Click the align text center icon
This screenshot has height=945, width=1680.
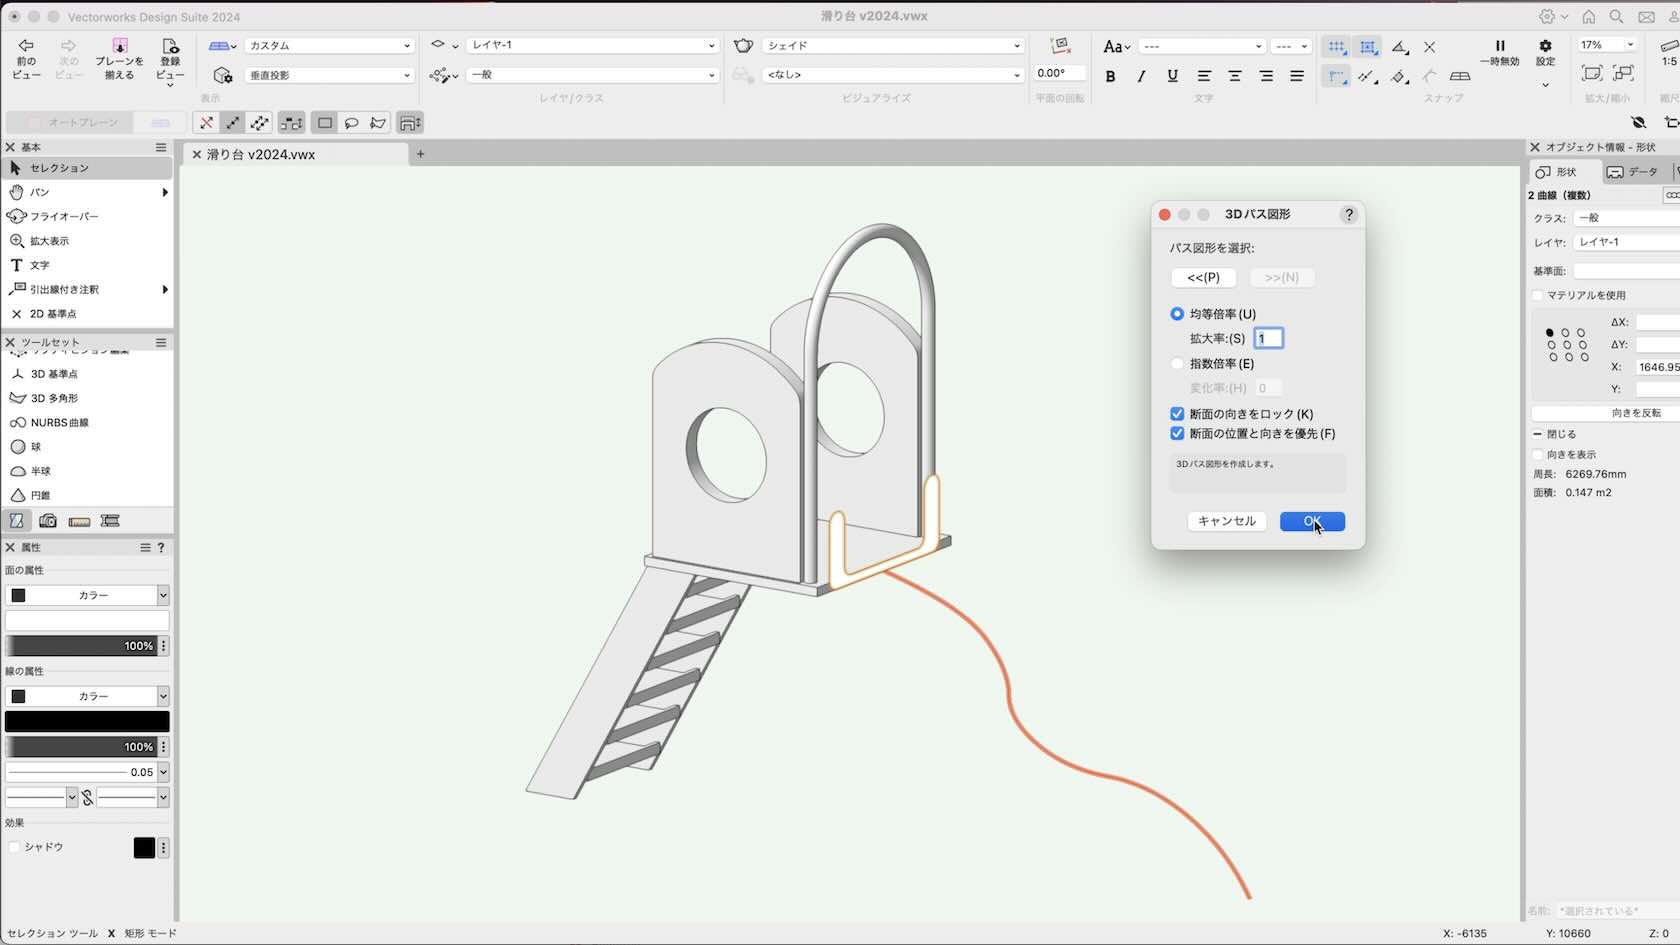1235,76
